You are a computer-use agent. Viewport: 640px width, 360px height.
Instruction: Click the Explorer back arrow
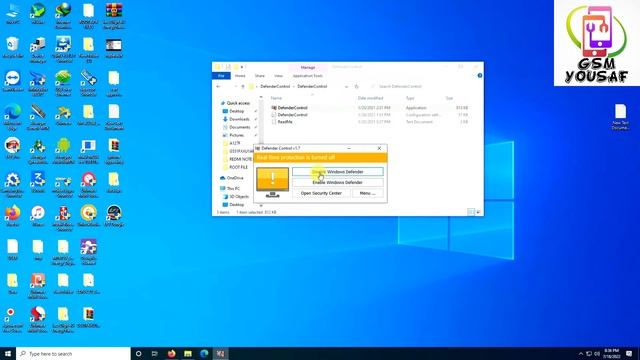click(218, 87)
